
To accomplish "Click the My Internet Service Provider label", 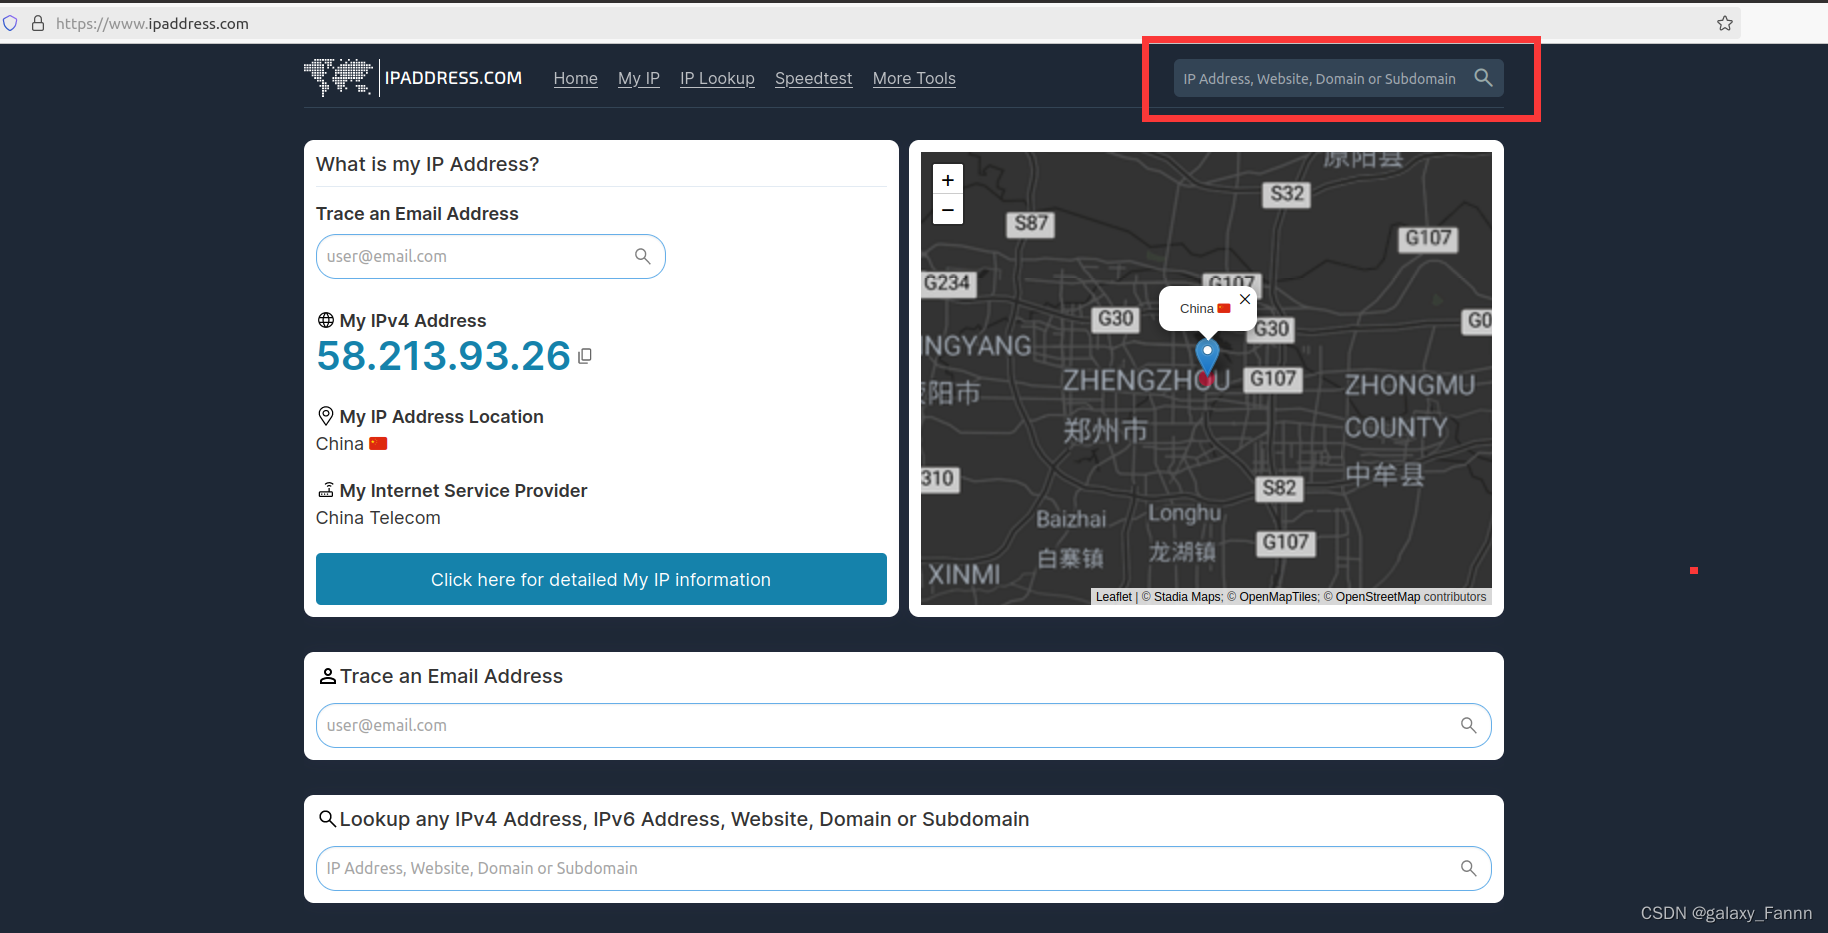I will 463,491.
